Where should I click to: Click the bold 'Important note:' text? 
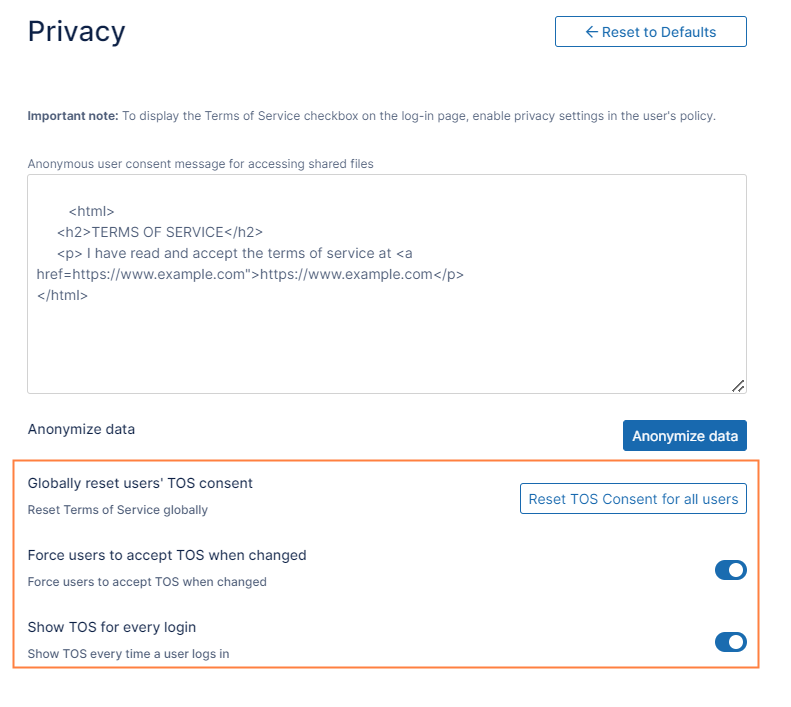tap(73, 116)
